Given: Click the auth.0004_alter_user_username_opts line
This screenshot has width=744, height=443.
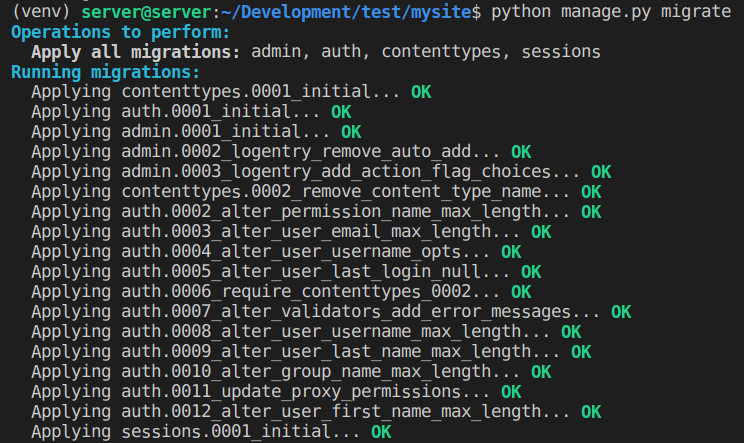Looking at the screenshot, I should click(276, 252).
